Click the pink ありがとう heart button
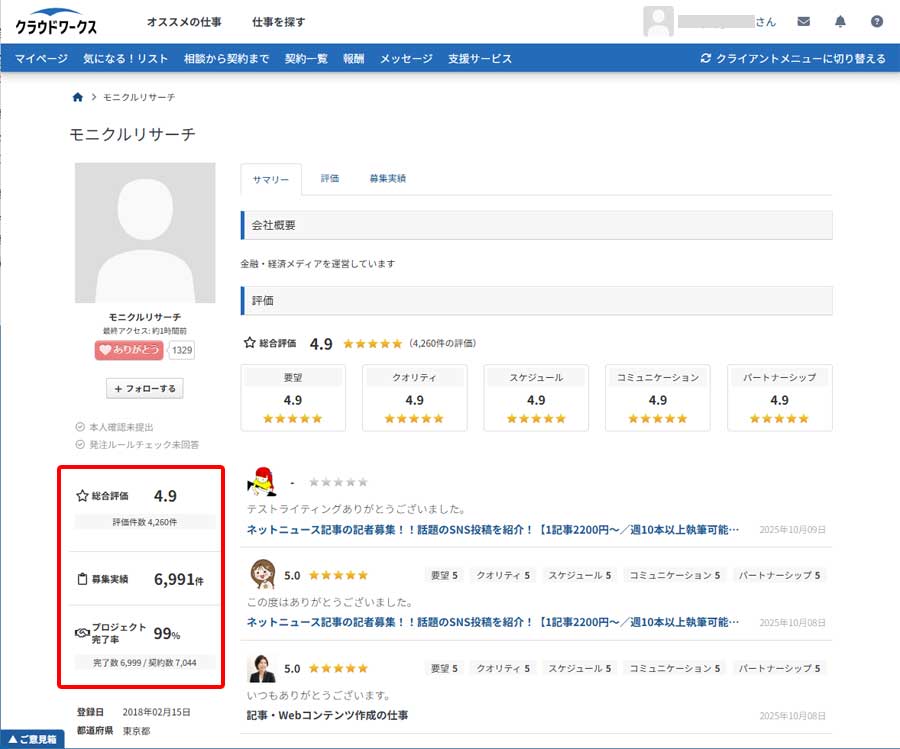 pyautogui.click(x=130, y=350)
